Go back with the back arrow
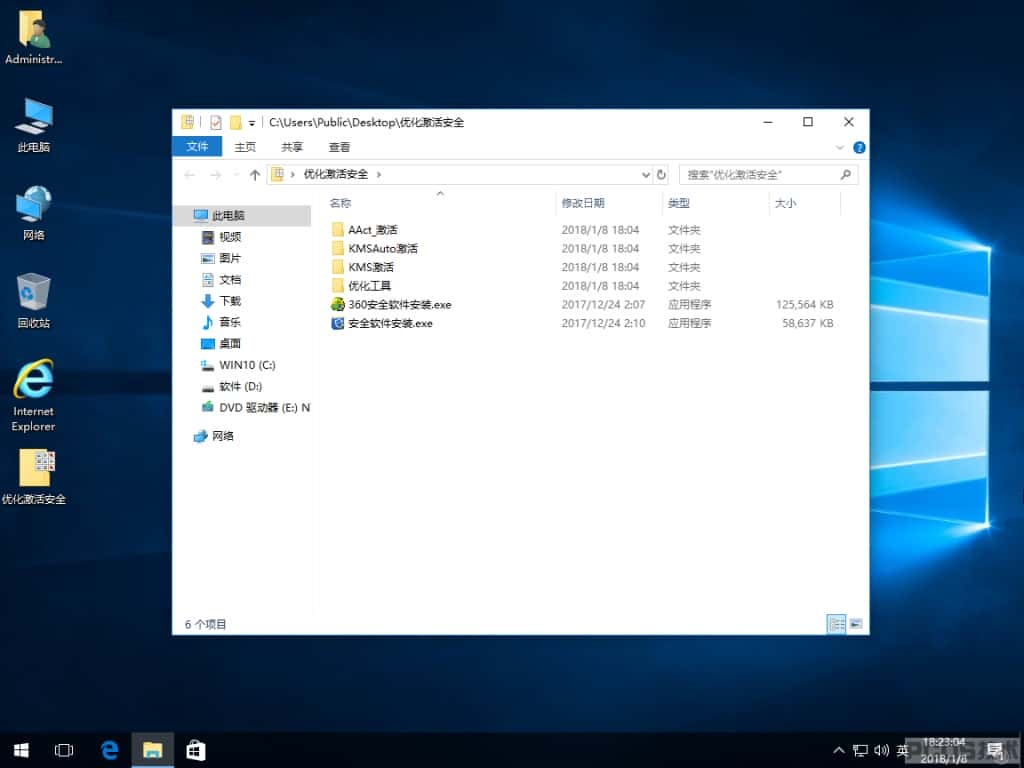The height and width of the screenshot is (768, 1024). tap(190, 174)
